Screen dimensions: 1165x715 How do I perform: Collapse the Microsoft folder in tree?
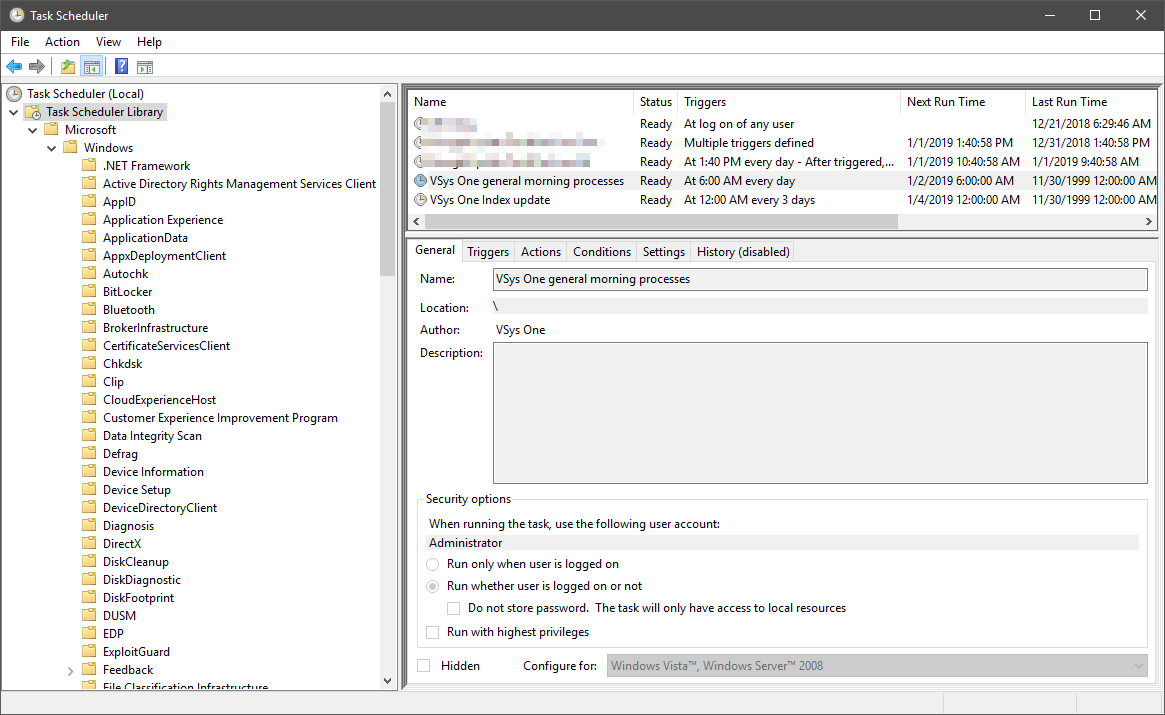click(x=32, y=130)
